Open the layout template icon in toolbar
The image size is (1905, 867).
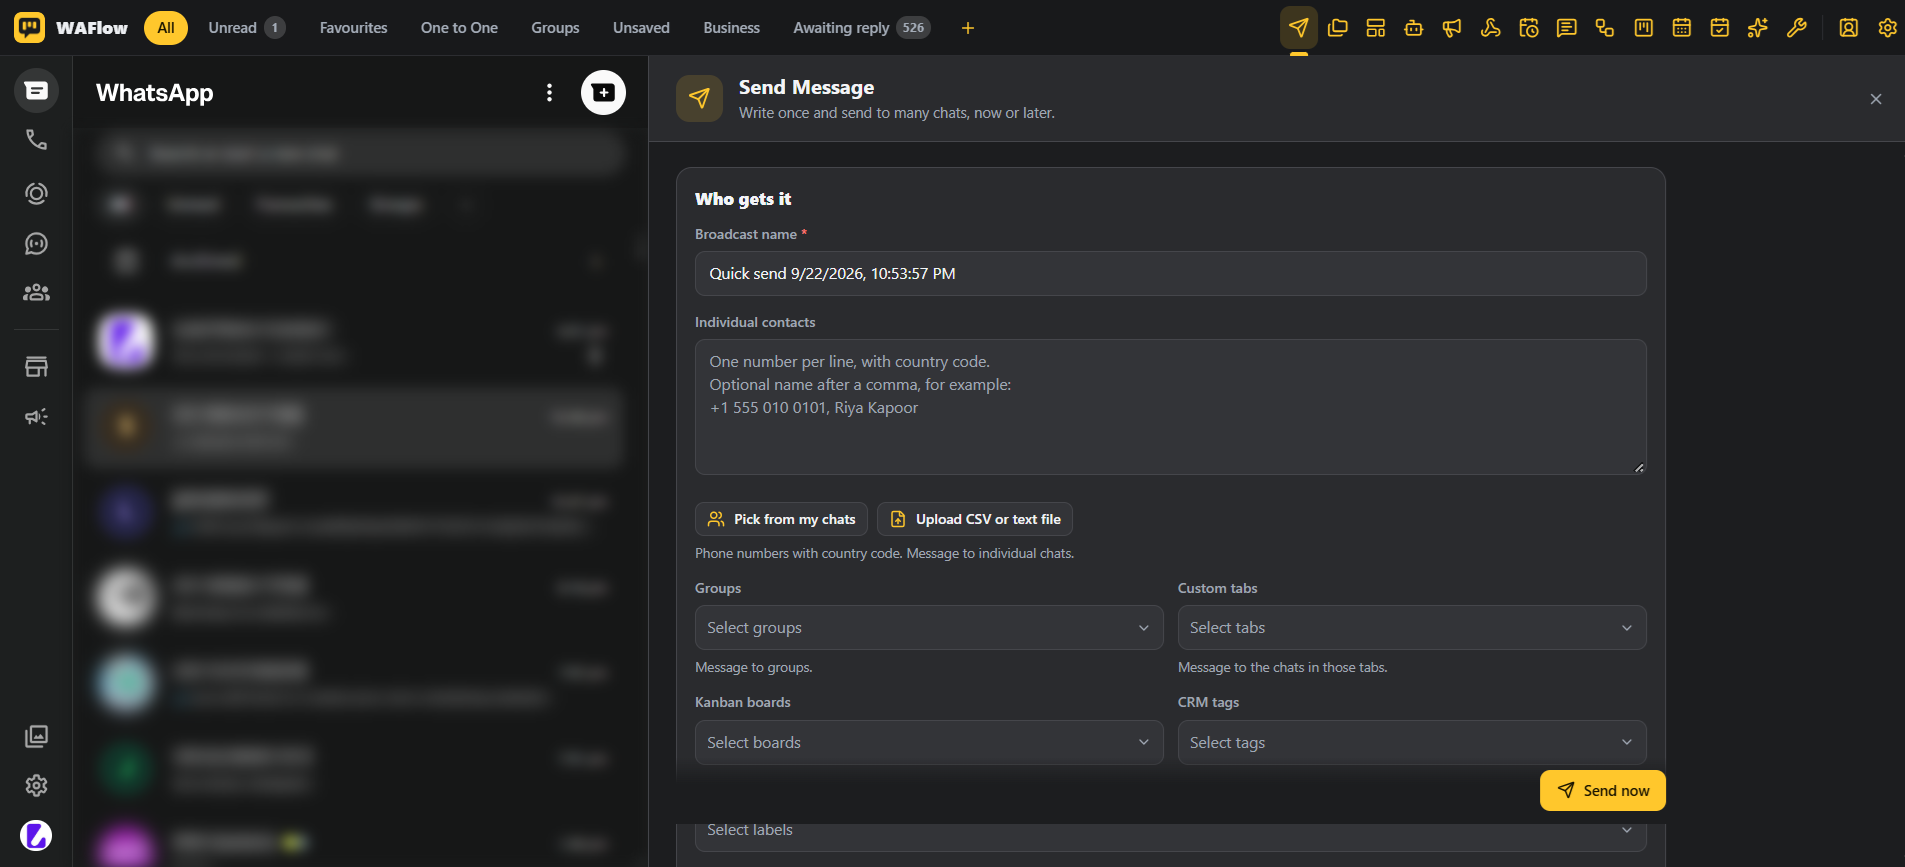click(x=1376, y=28)
